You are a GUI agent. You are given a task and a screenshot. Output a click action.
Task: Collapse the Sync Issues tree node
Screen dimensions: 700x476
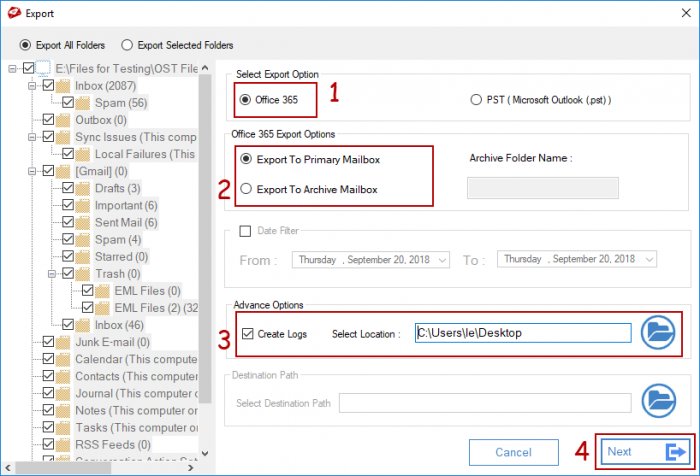[x=32, y=137]
